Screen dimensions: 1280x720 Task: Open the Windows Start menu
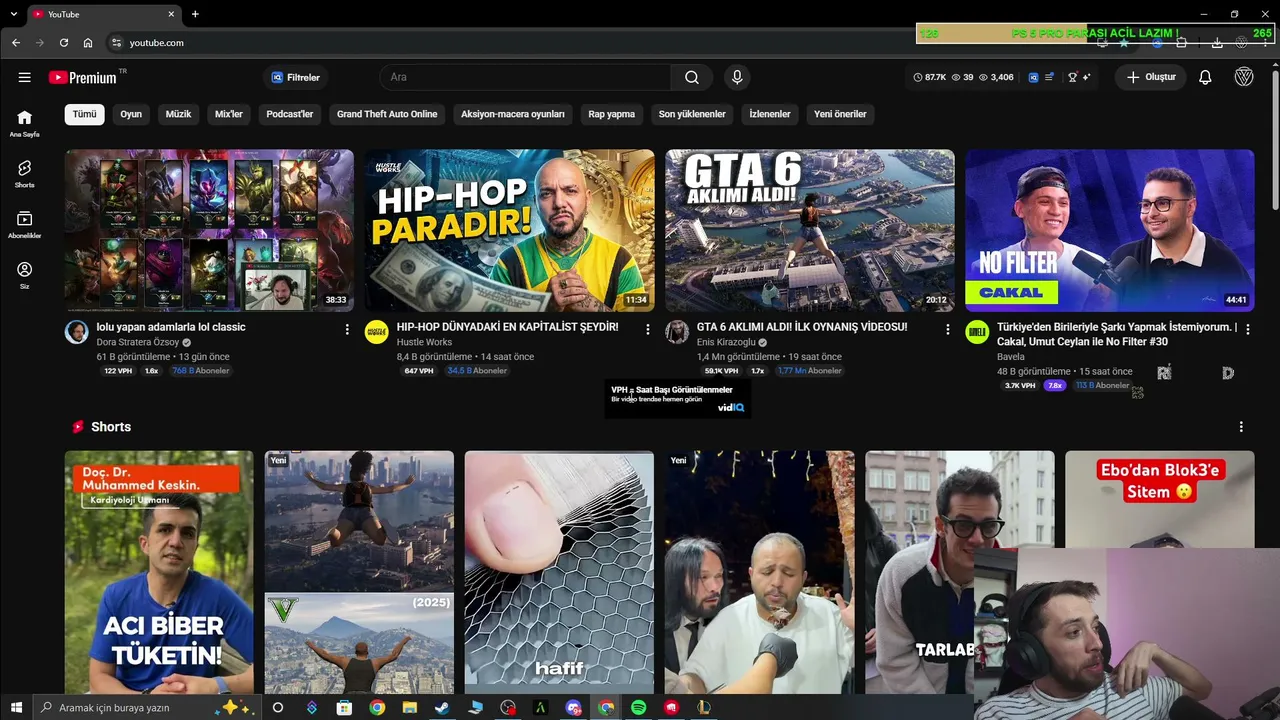click(x=16, y=707)
